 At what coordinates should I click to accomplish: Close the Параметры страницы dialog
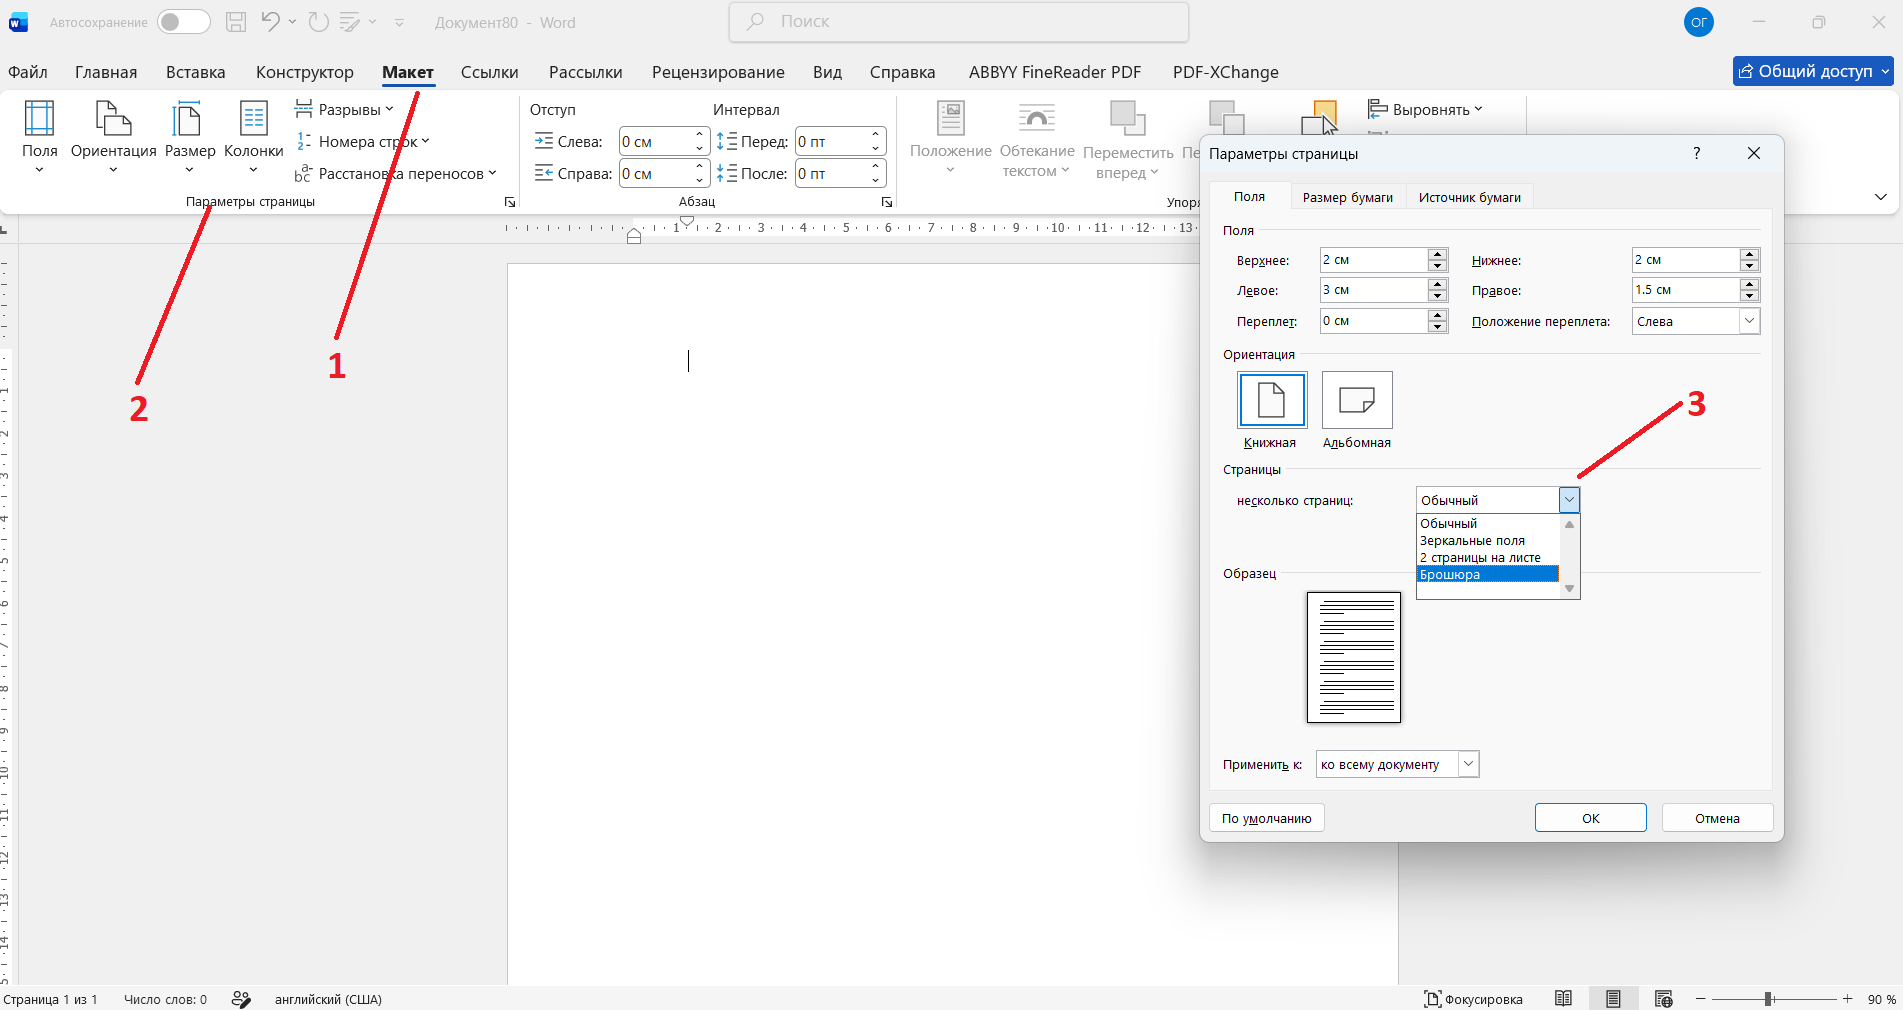1753,153
